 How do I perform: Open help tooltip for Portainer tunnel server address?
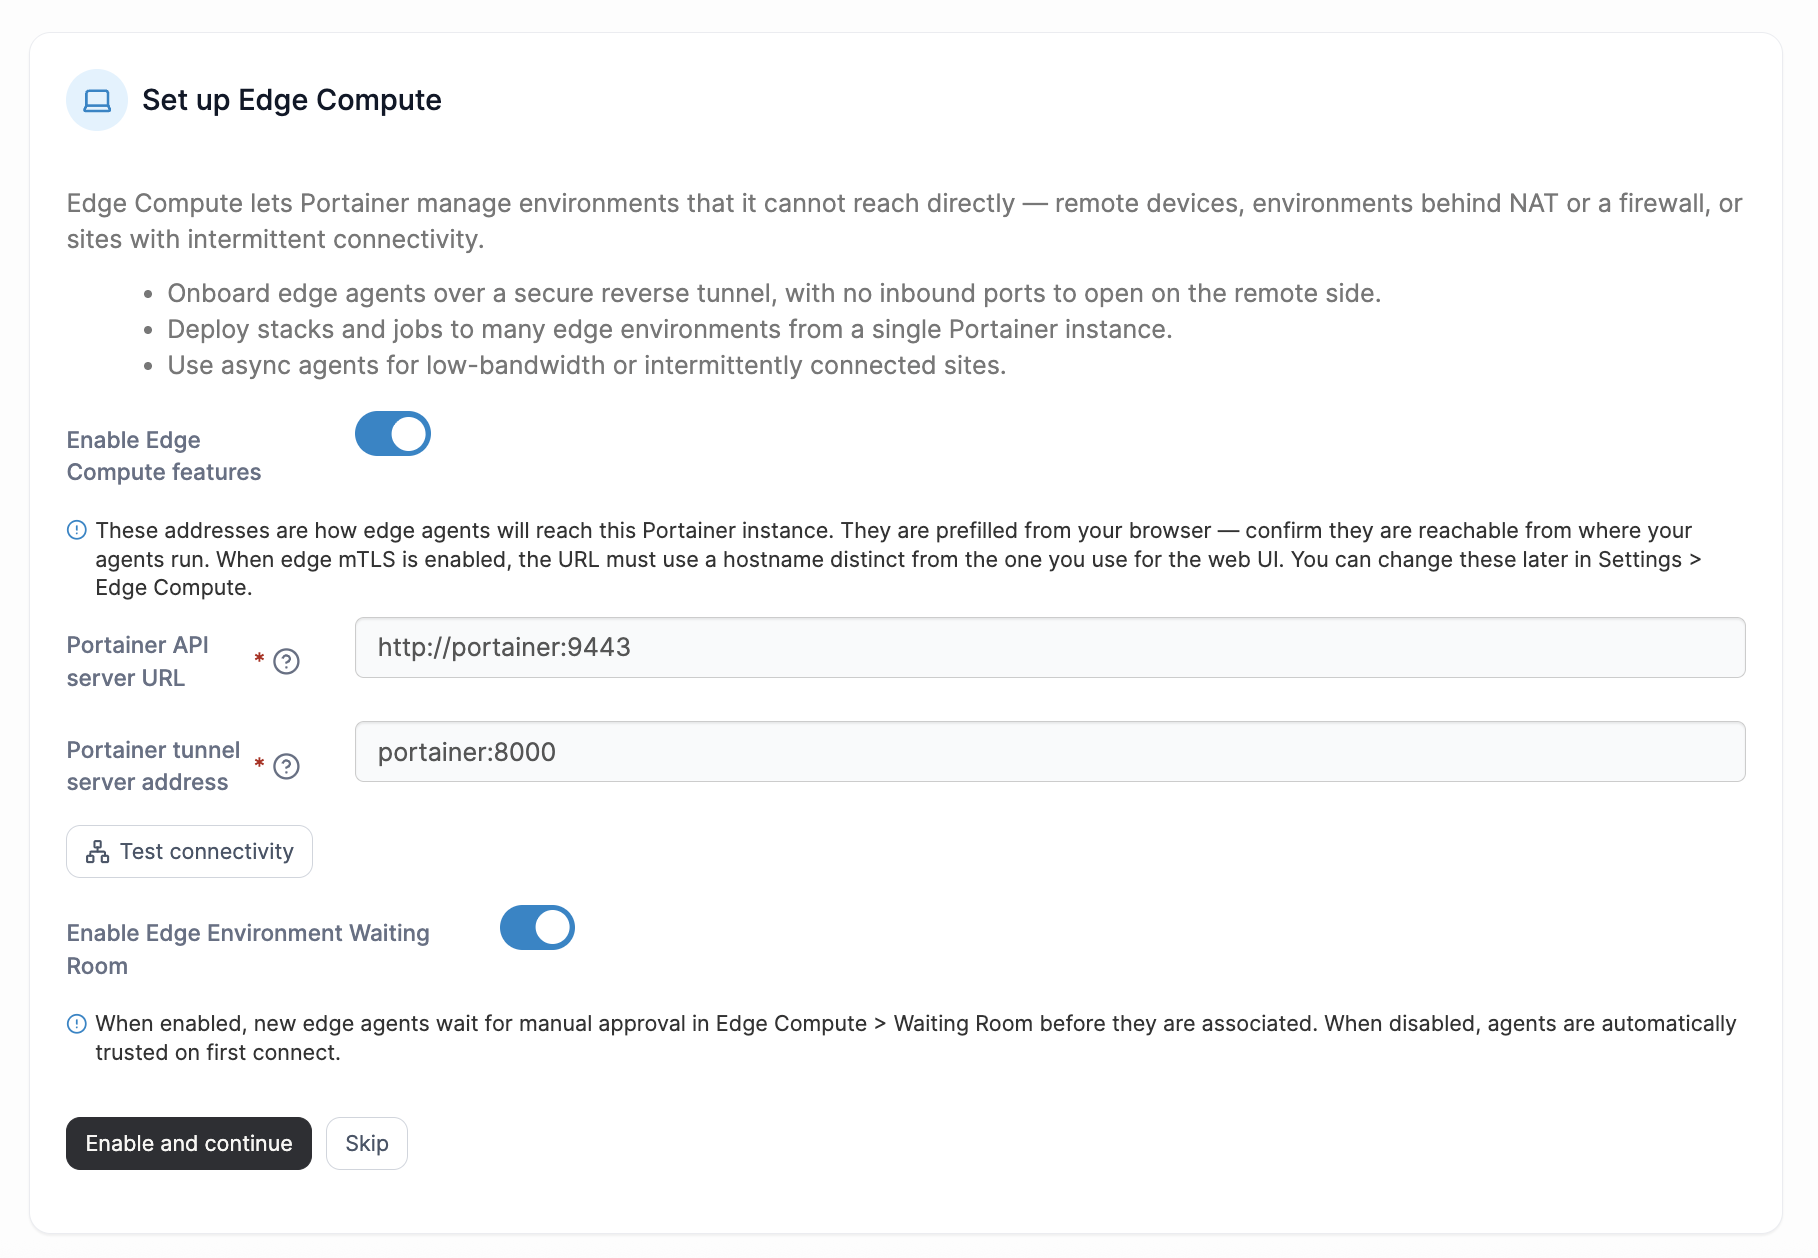click(287, 766)
